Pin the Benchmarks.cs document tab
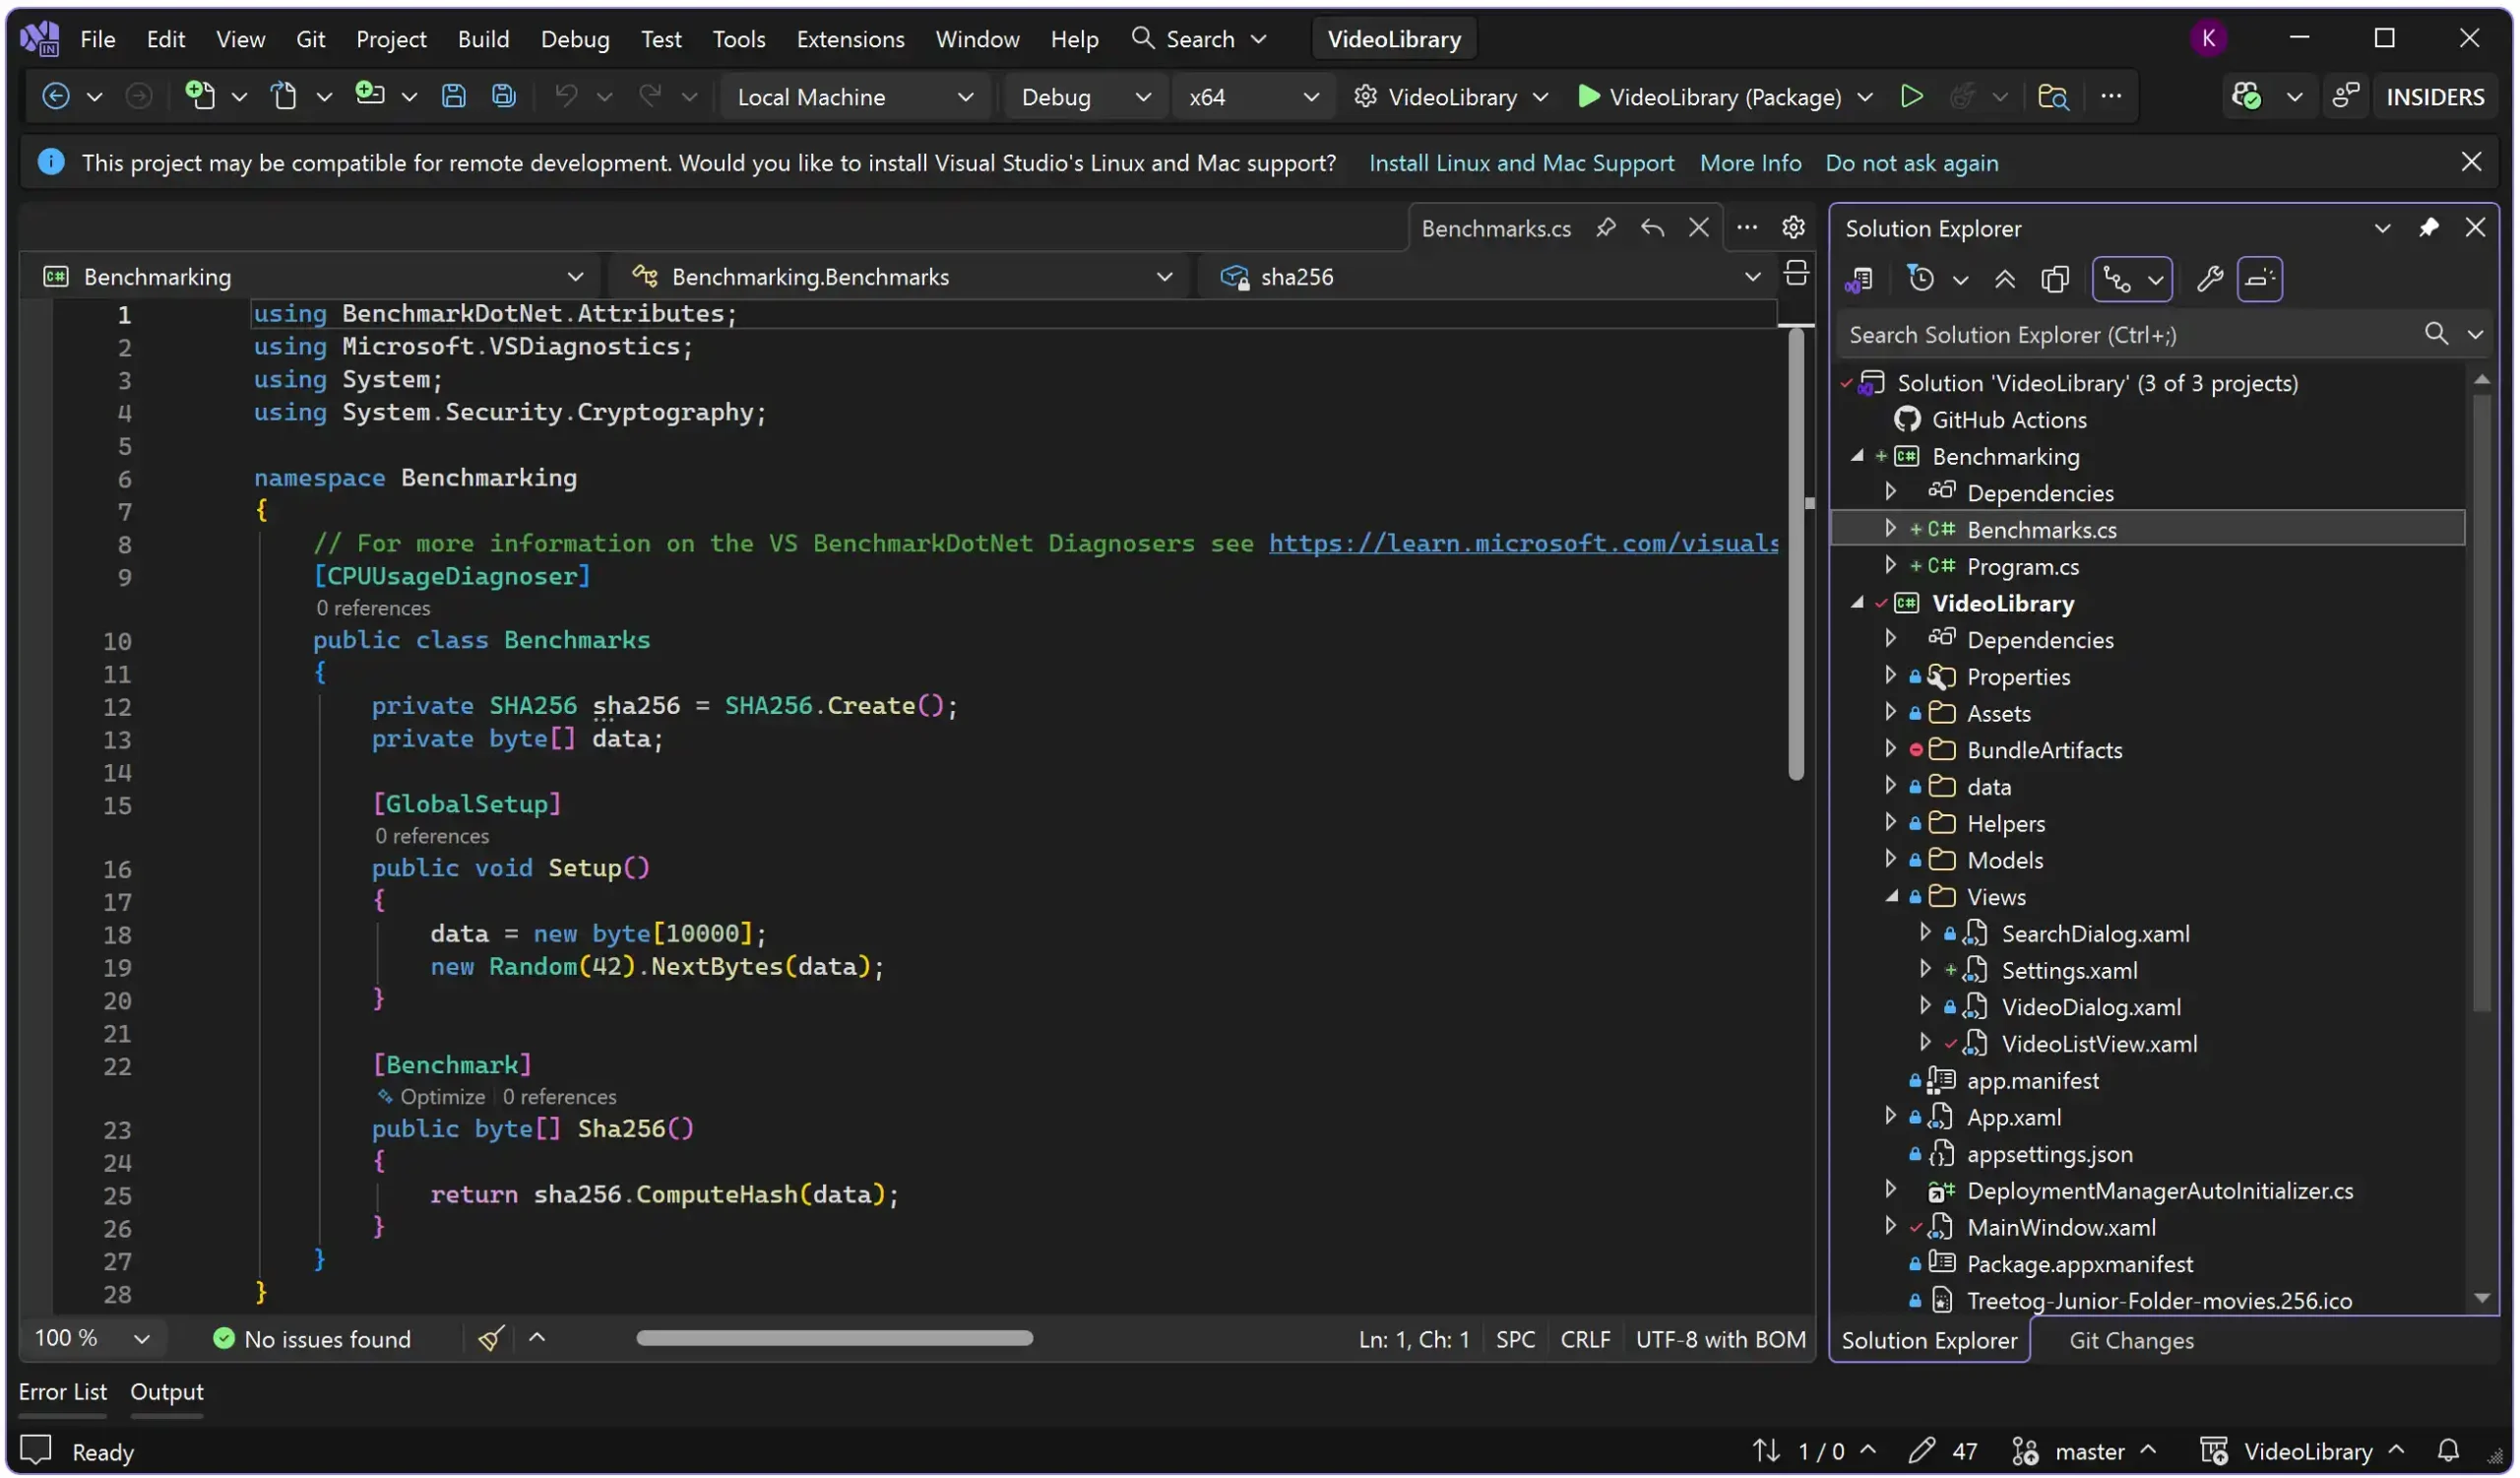The width and height of the screenshot is (2520, 1478). click(x=1607, y=227)
